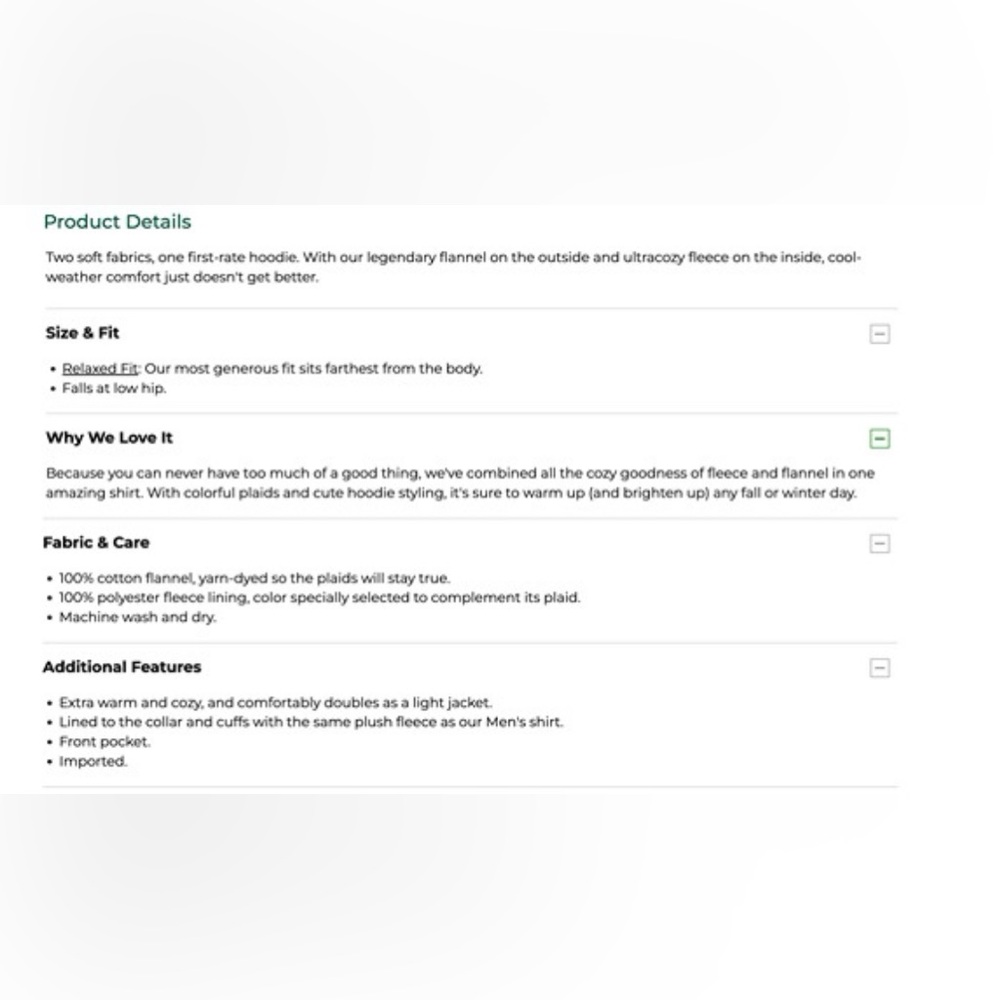Click the '100% cotton flannel' bullet

coord(254,578)
